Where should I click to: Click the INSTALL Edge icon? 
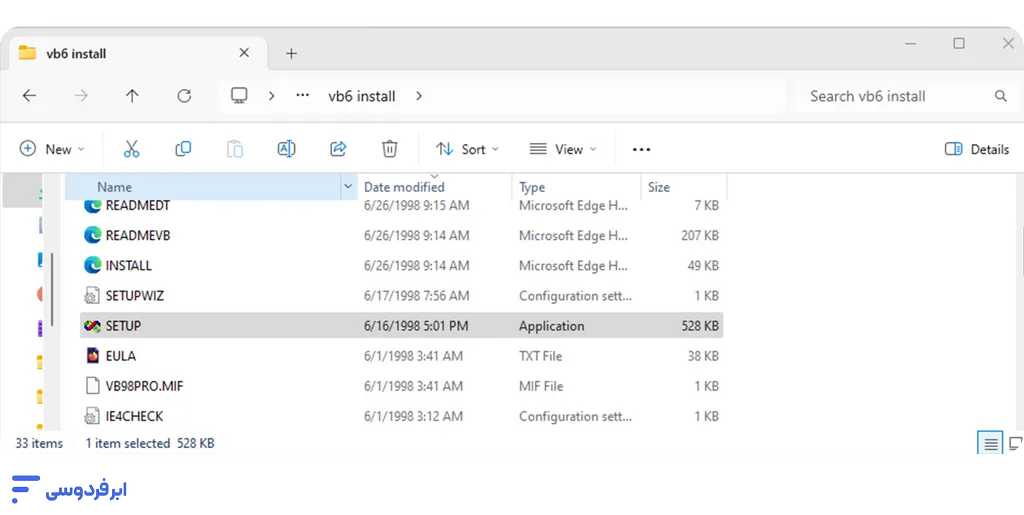pos(93,265)
